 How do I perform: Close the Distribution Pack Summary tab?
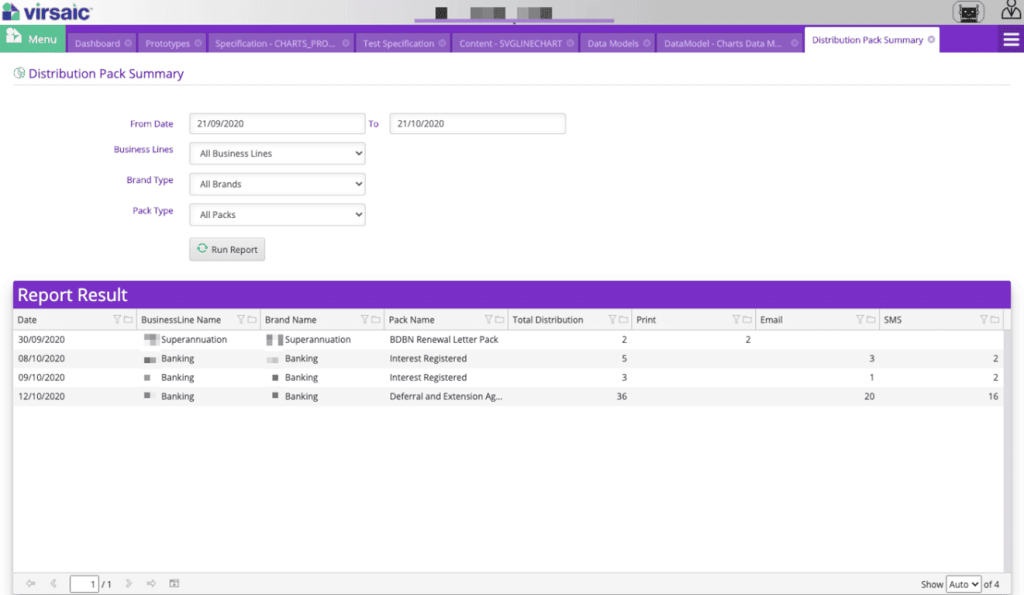[931, 40]
